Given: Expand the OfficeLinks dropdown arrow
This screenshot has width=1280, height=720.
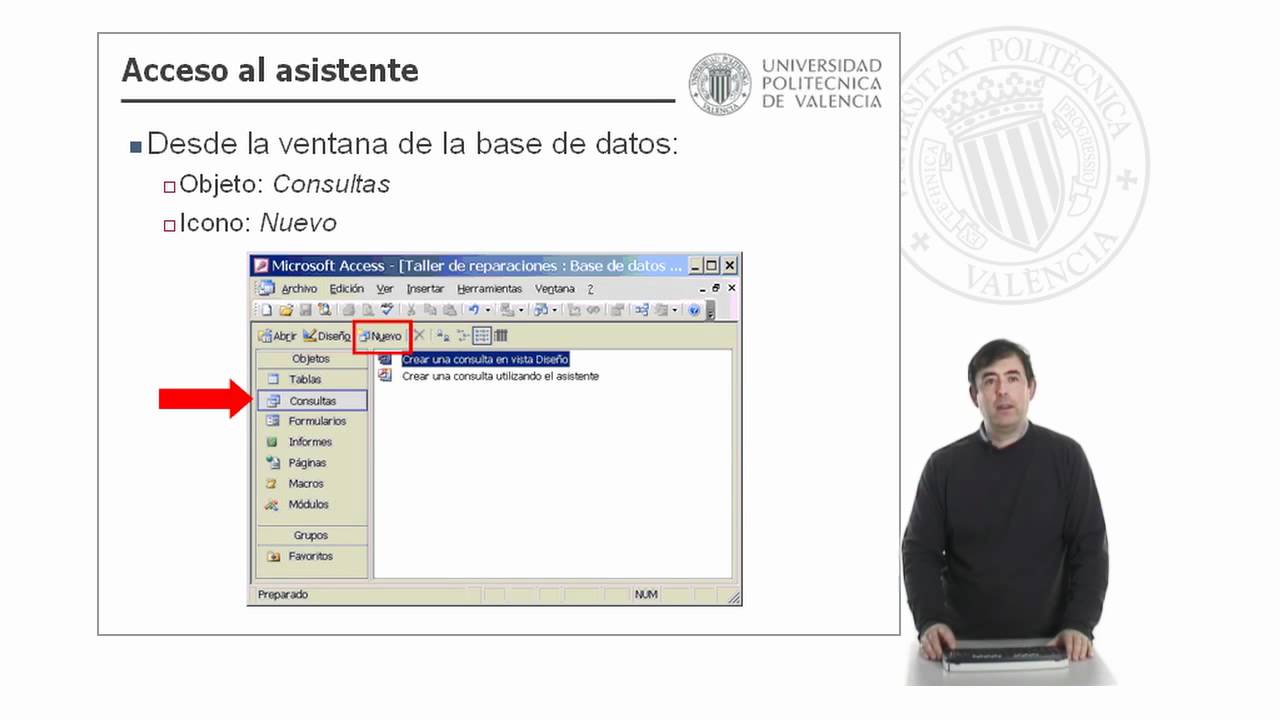Looking at the screenshot, I should coord(521,310).
